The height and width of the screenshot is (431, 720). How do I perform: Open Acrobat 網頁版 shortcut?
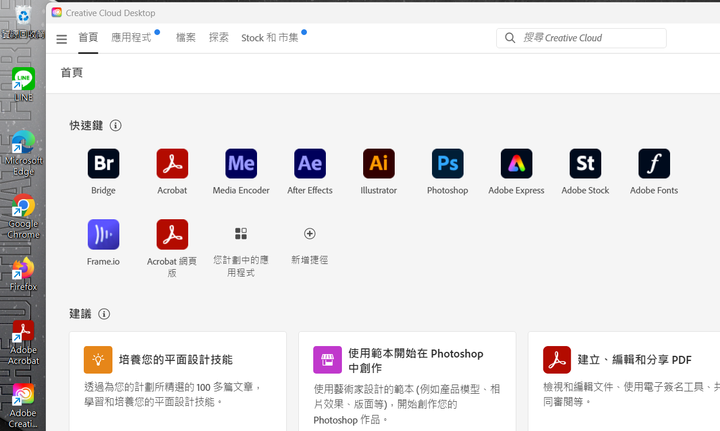172,235
